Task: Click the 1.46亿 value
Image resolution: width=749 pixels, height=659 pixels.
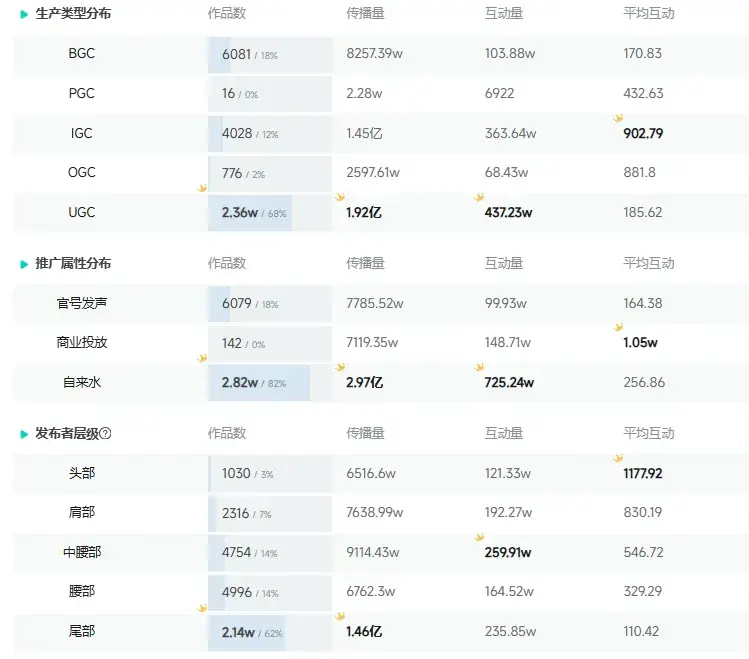Action: tap(364, 632)
